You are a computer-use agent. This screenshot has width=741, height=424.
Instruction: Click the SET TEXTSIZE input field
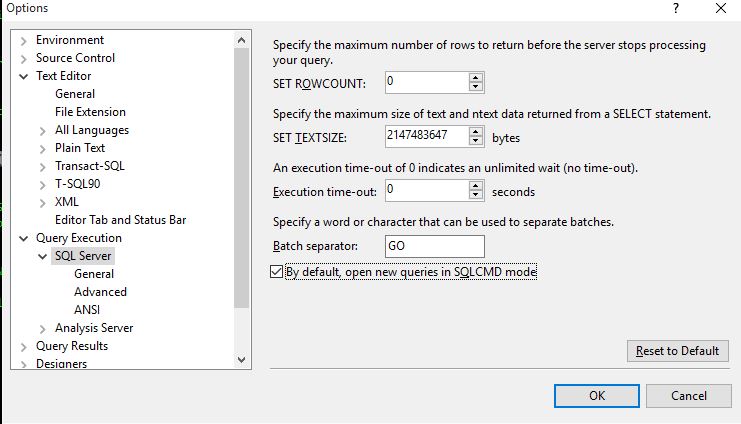point(426,136)
